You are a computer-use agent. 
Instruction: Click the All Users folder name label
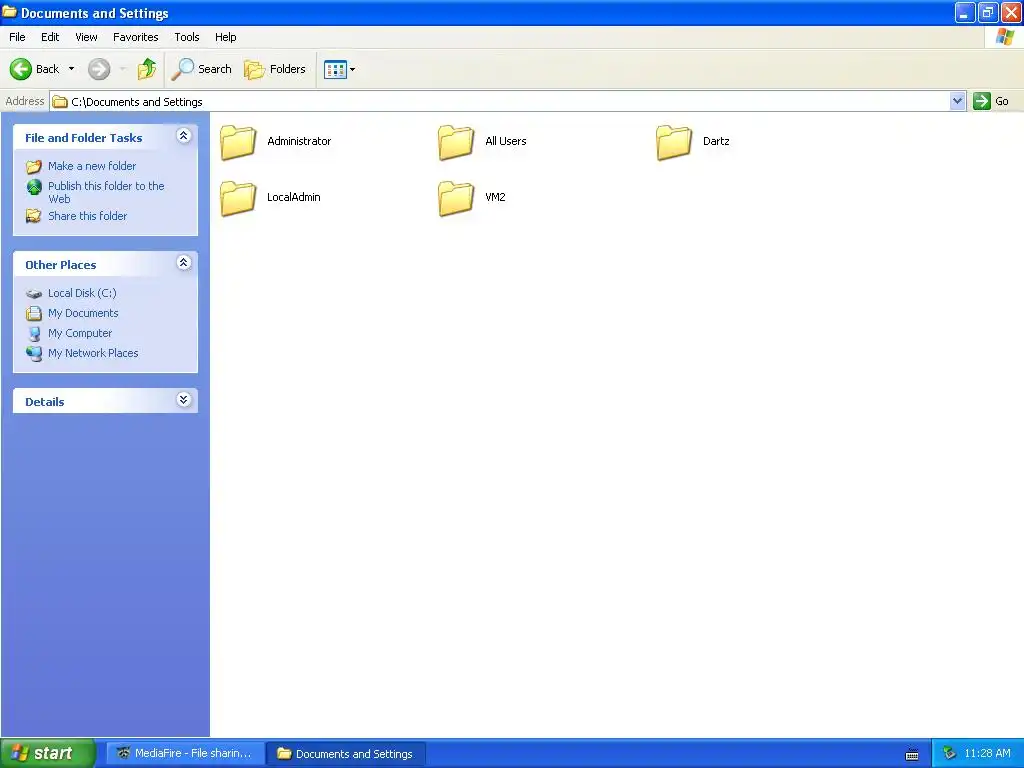point(505,141)
